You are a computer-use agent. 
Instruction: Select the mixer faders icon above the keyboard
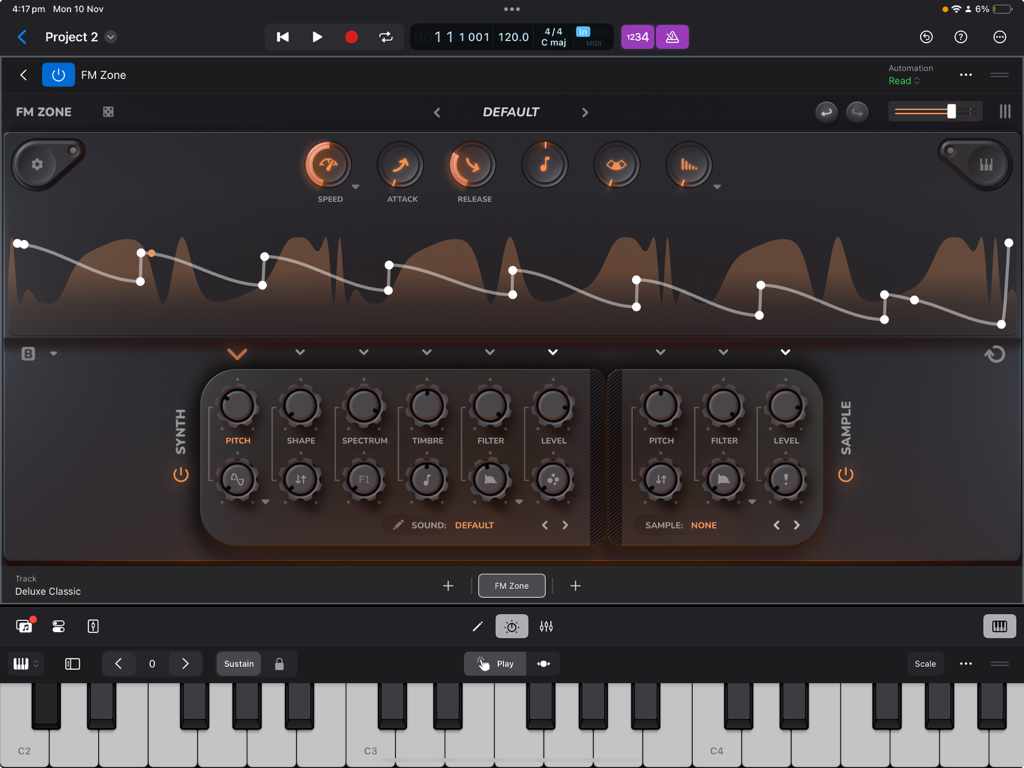click(x=546, y=626)
